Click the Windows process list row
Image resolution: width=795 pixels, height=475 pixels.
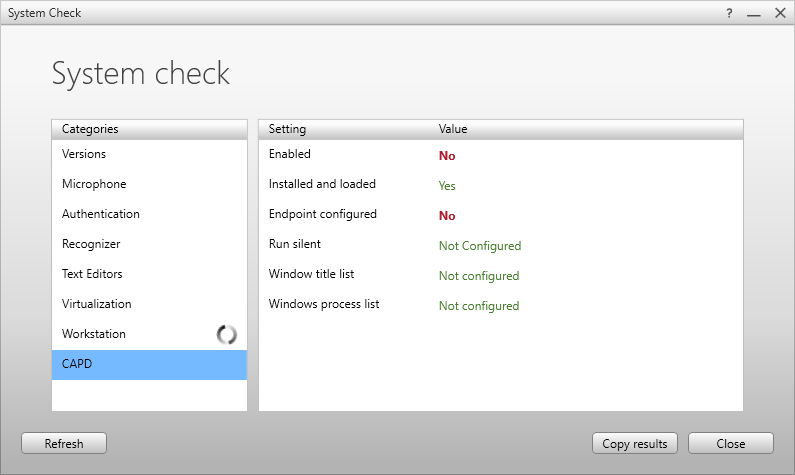tap(324, 305)
